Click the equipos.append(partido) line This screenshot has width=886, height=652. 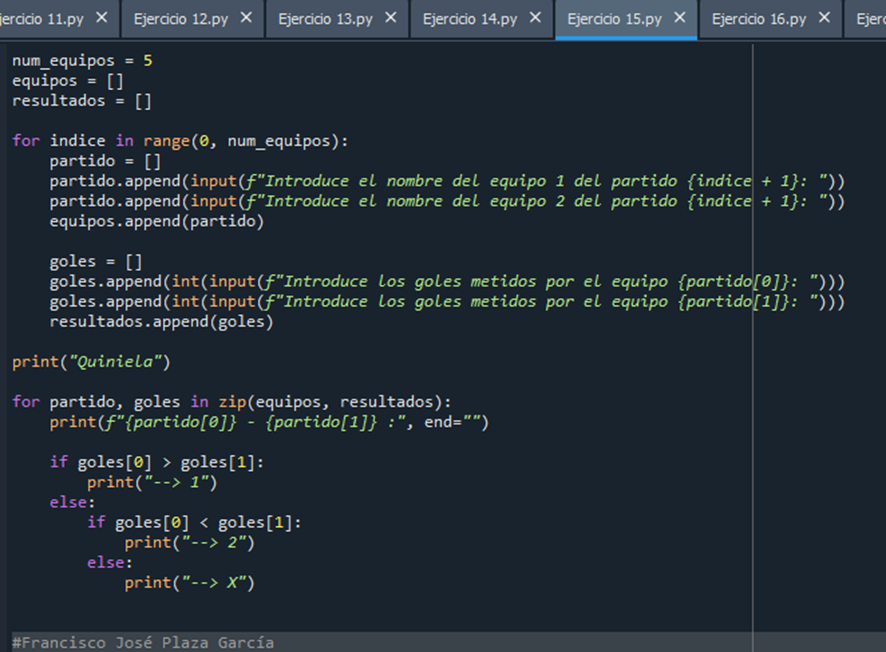(x=157, y=221)
